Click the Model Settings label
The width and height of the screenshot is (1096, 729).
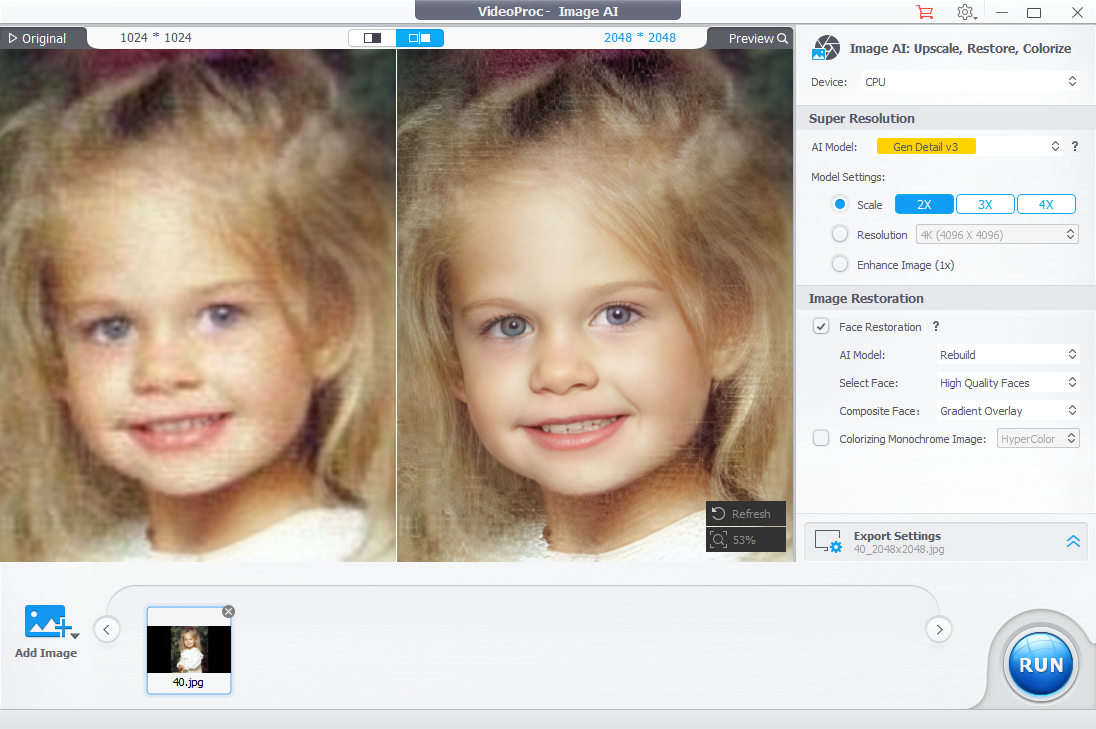[x=848, y=177]
